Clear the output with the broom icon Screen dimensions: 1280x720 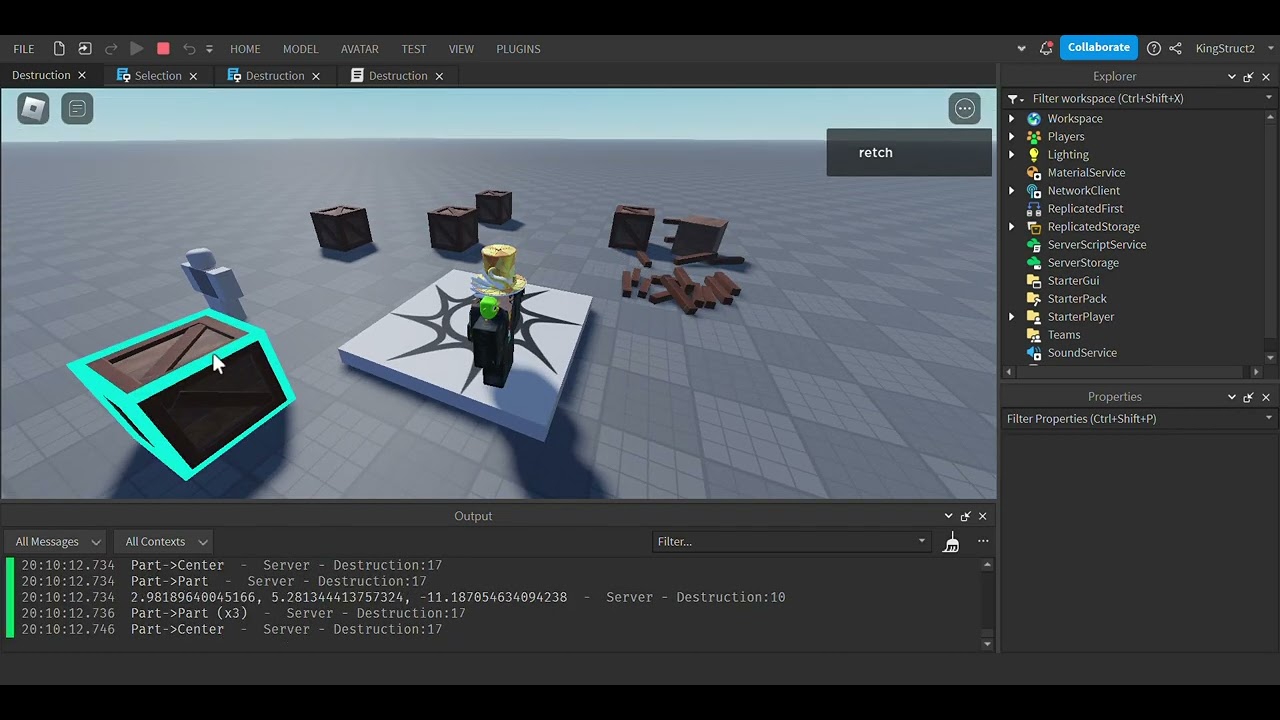click(952, 542)
